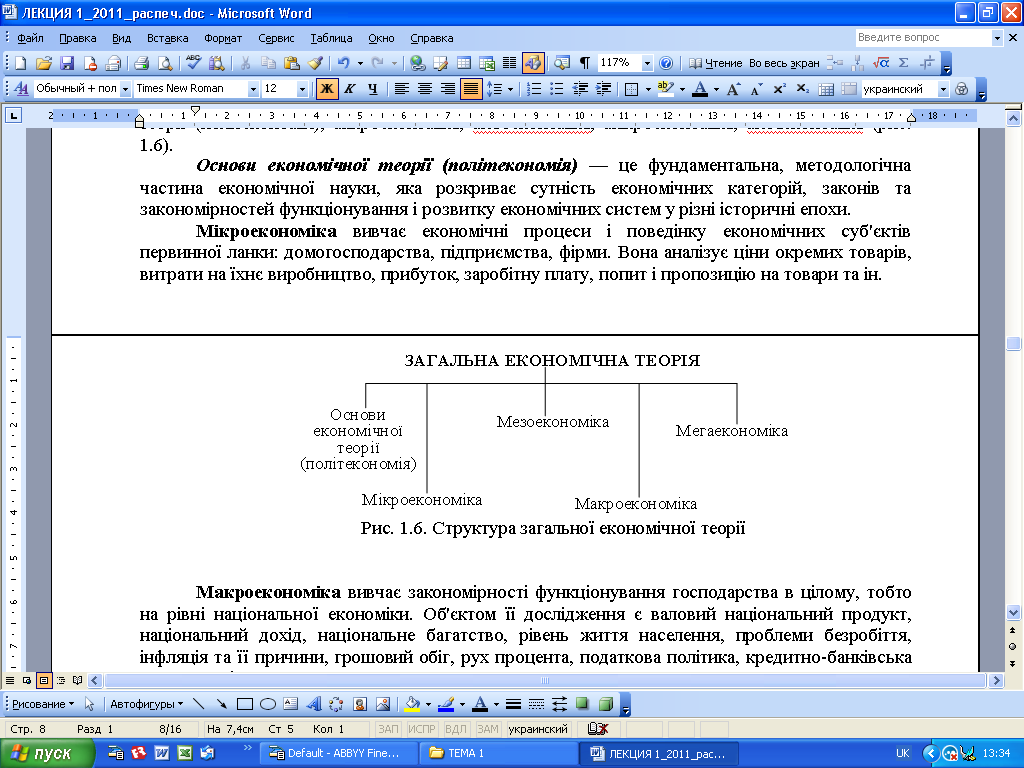Open the style dropdown 'Обычный + пол'
The image size is (1024, 768).
tap(125, 89)
